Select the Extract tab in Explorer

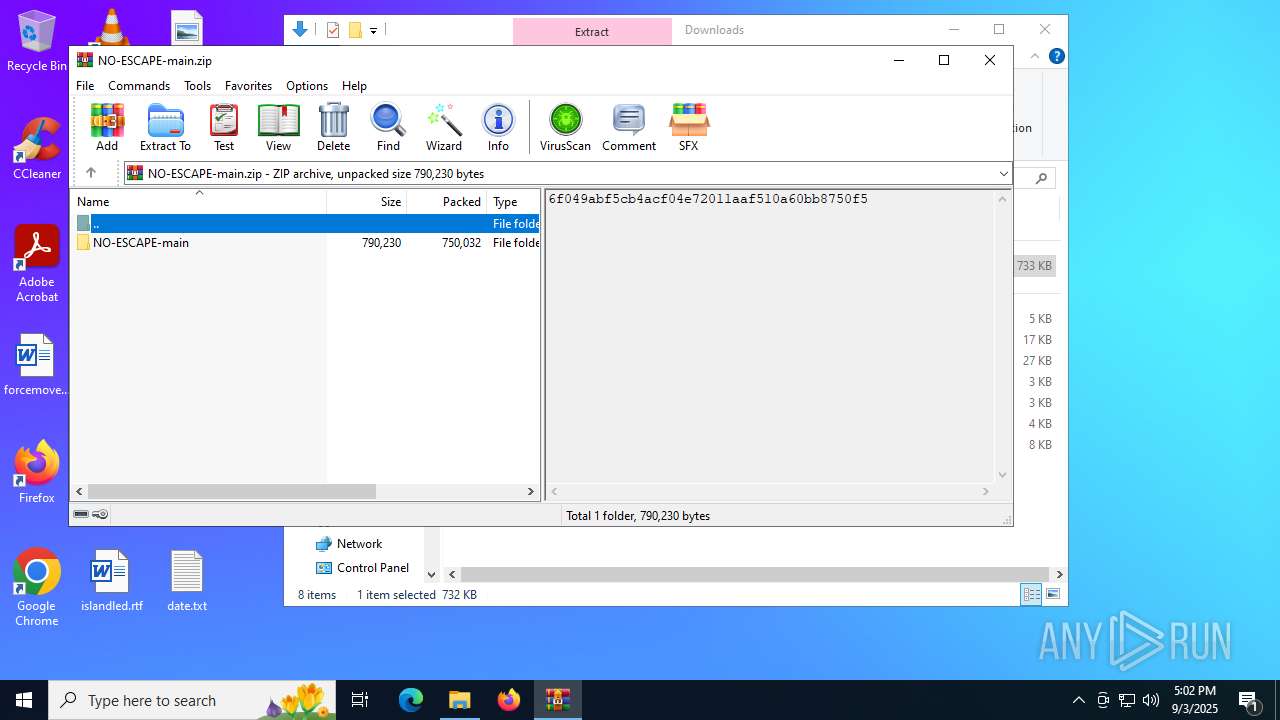[592, 31]
